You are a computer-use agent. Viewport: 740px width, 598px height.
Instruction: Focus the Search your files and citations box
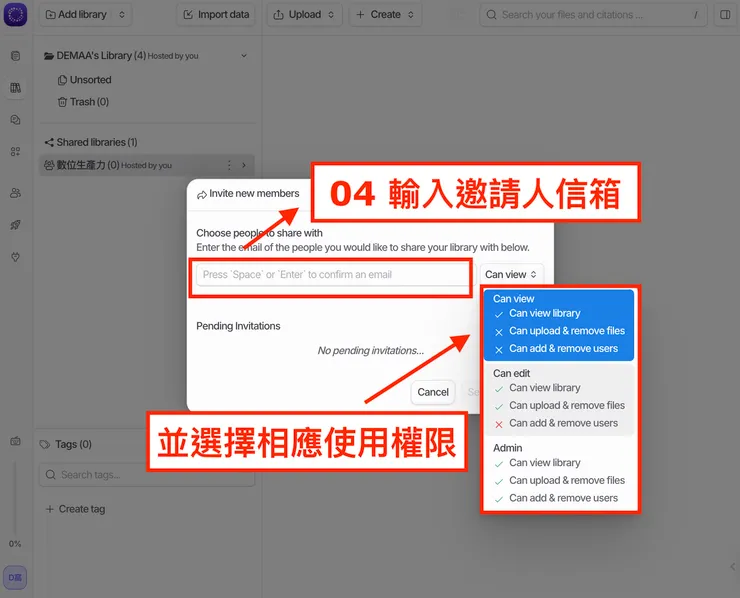593,15
